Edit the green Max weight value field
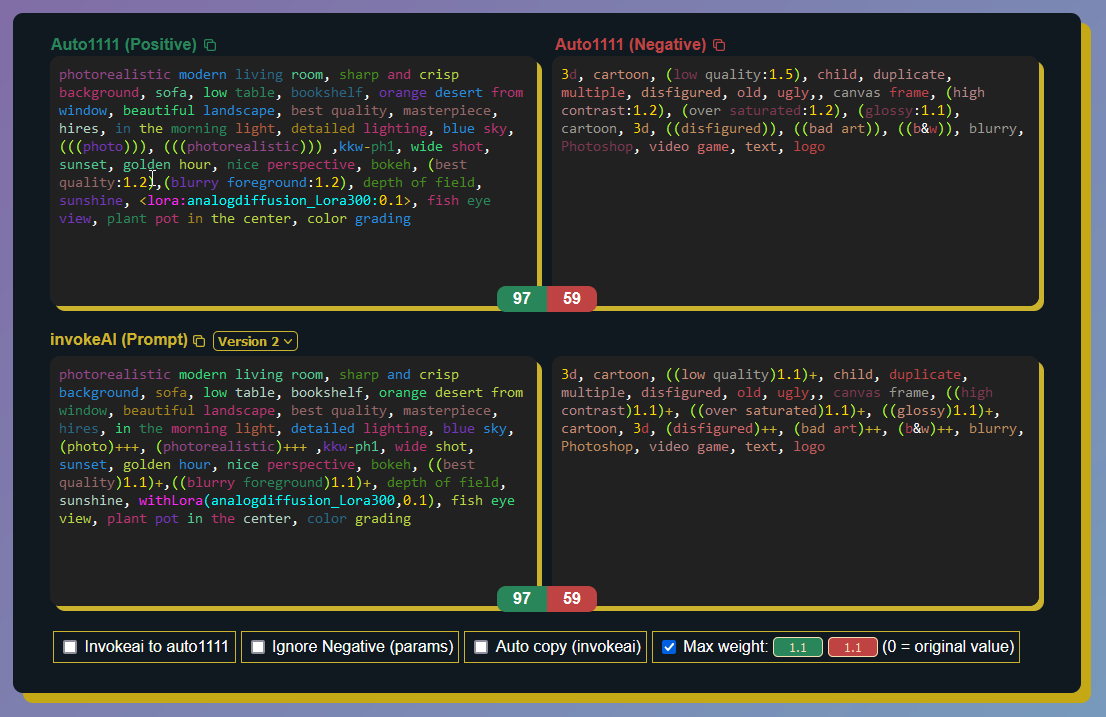The image size is (1106, 717). [798, 647]
